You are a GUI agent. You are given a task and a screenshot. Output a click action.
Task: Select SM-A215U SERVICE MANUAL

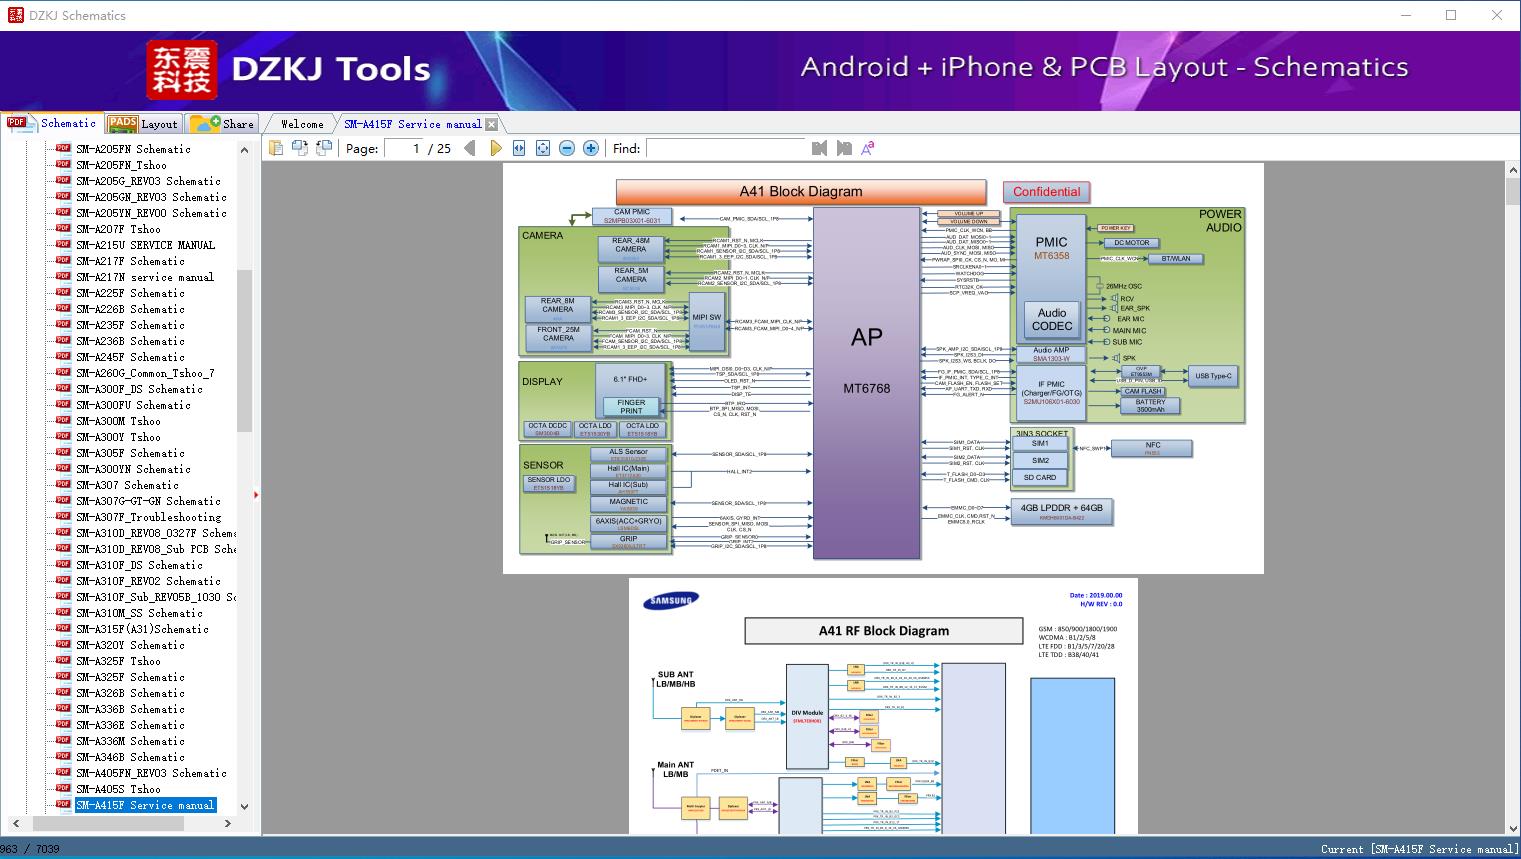click(x=145, y=245)
